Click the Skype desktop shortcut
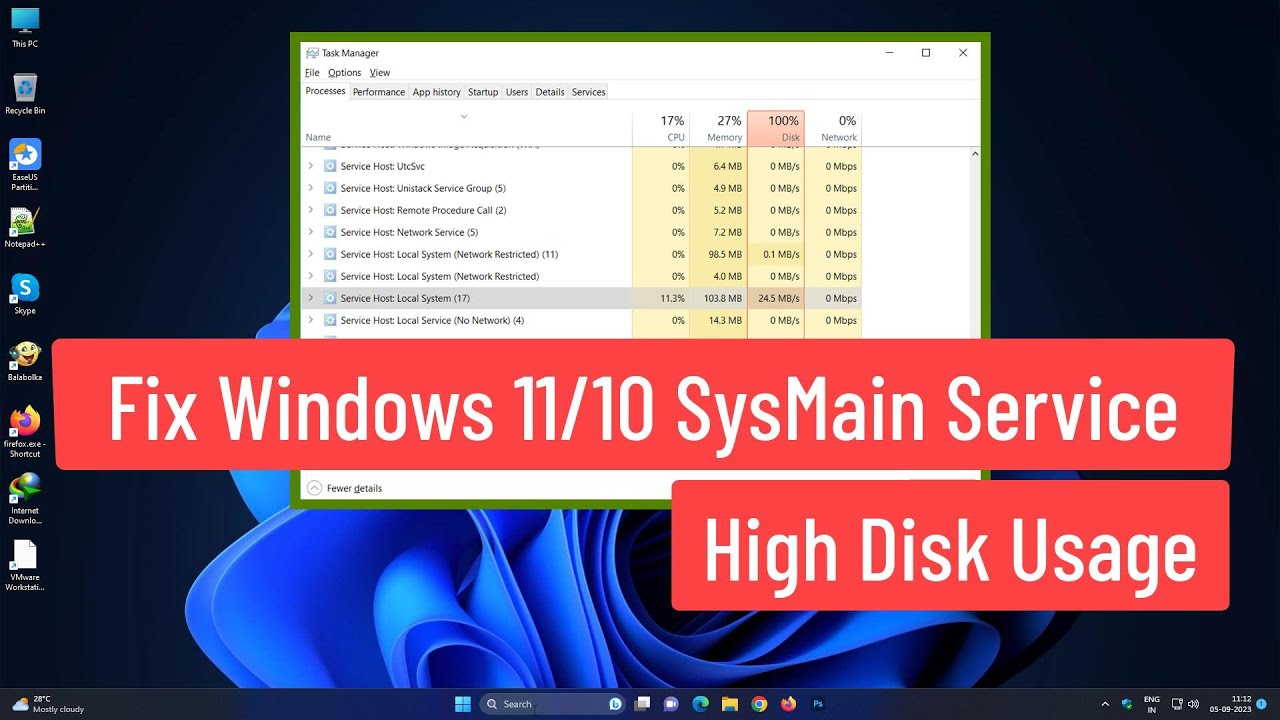This screenshot has width=1280, height=720. tap(25, 295)
